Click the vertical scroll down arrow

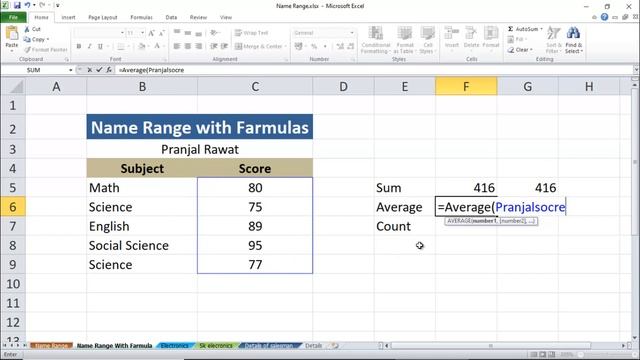(635, 337)
